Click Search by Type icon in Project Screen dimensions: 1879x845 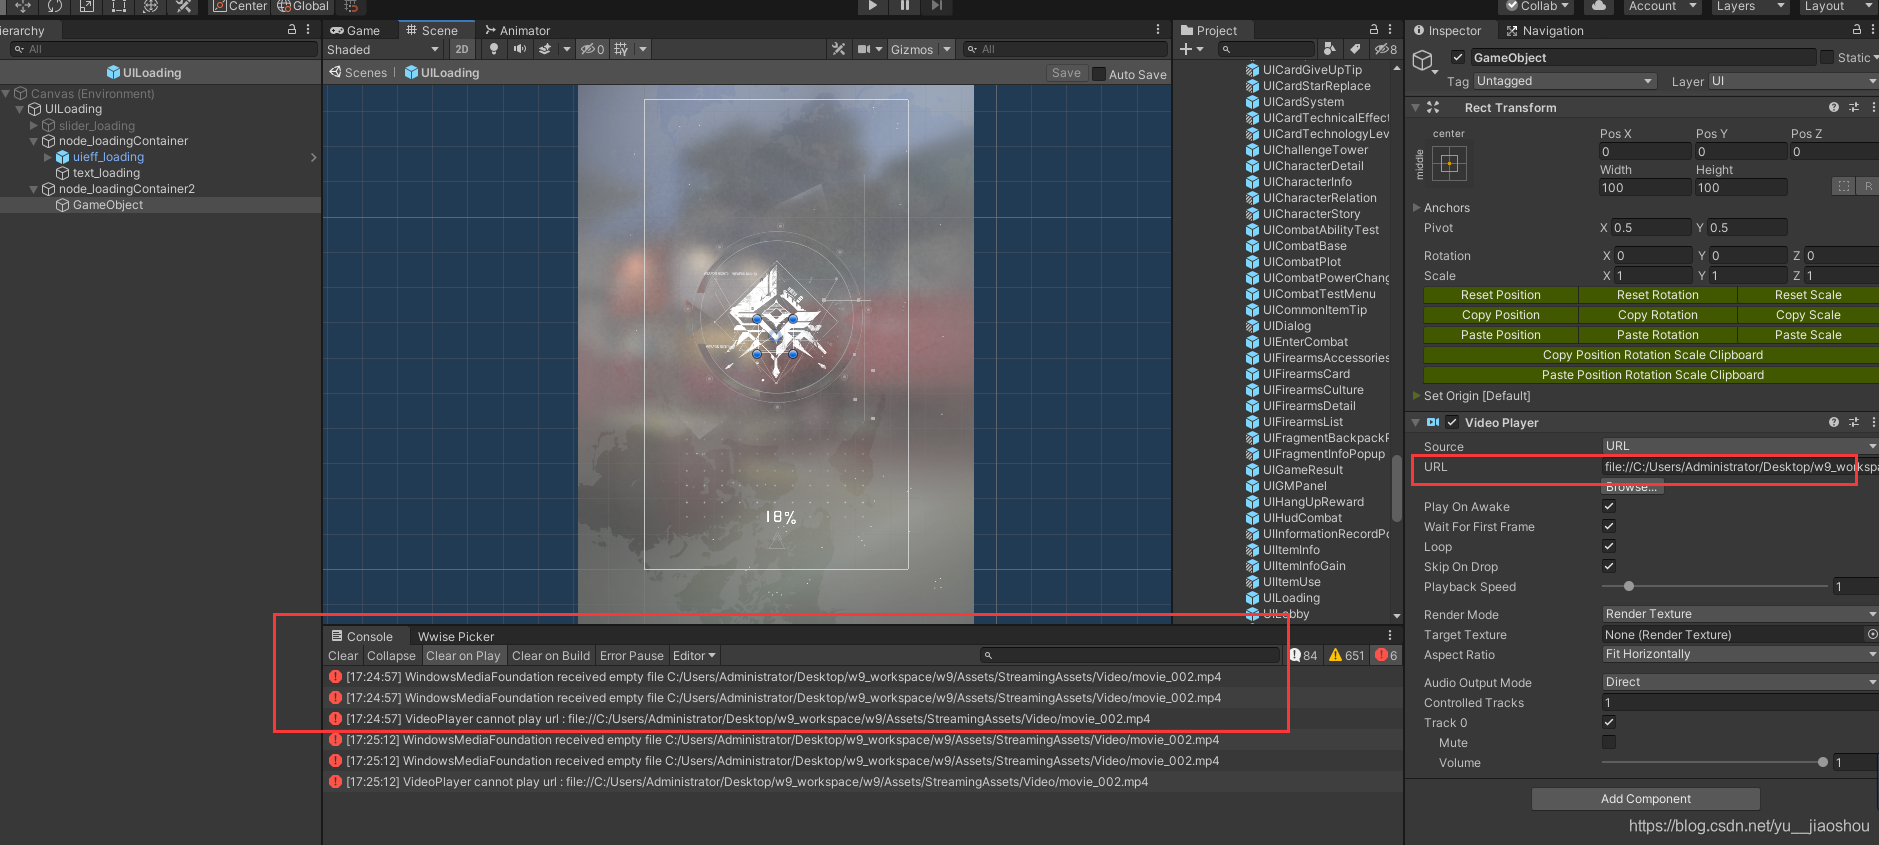(1329, 49)
